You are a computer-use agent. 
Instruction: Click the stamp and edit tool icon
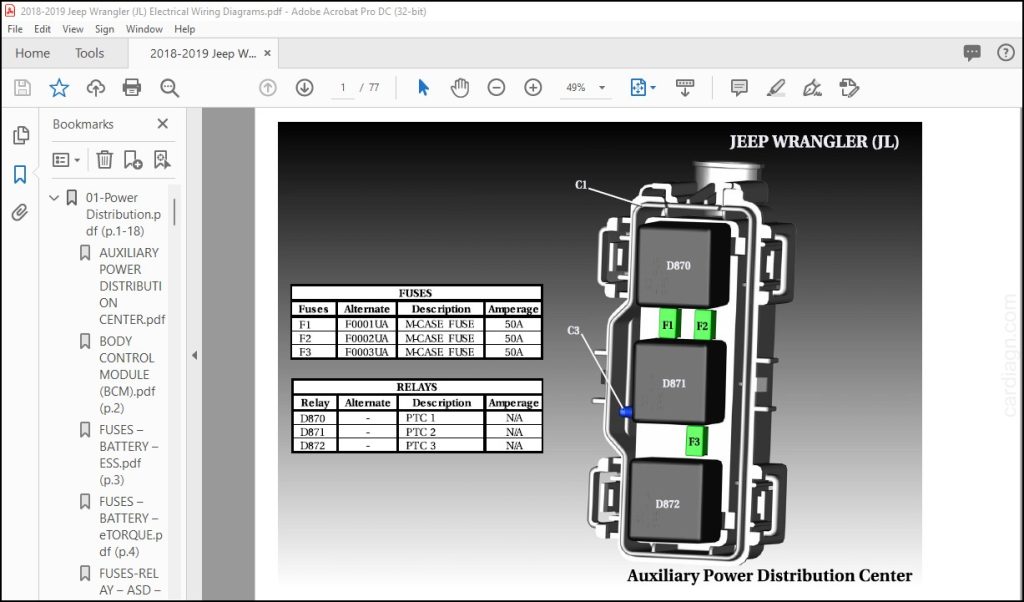pos(849,87)
